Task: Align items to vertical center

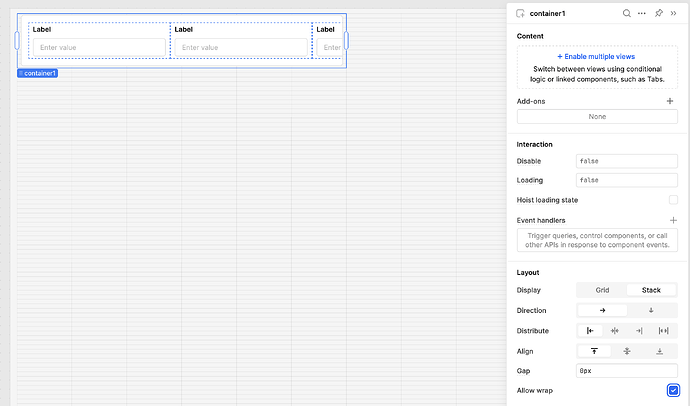Action: point(627,351)
